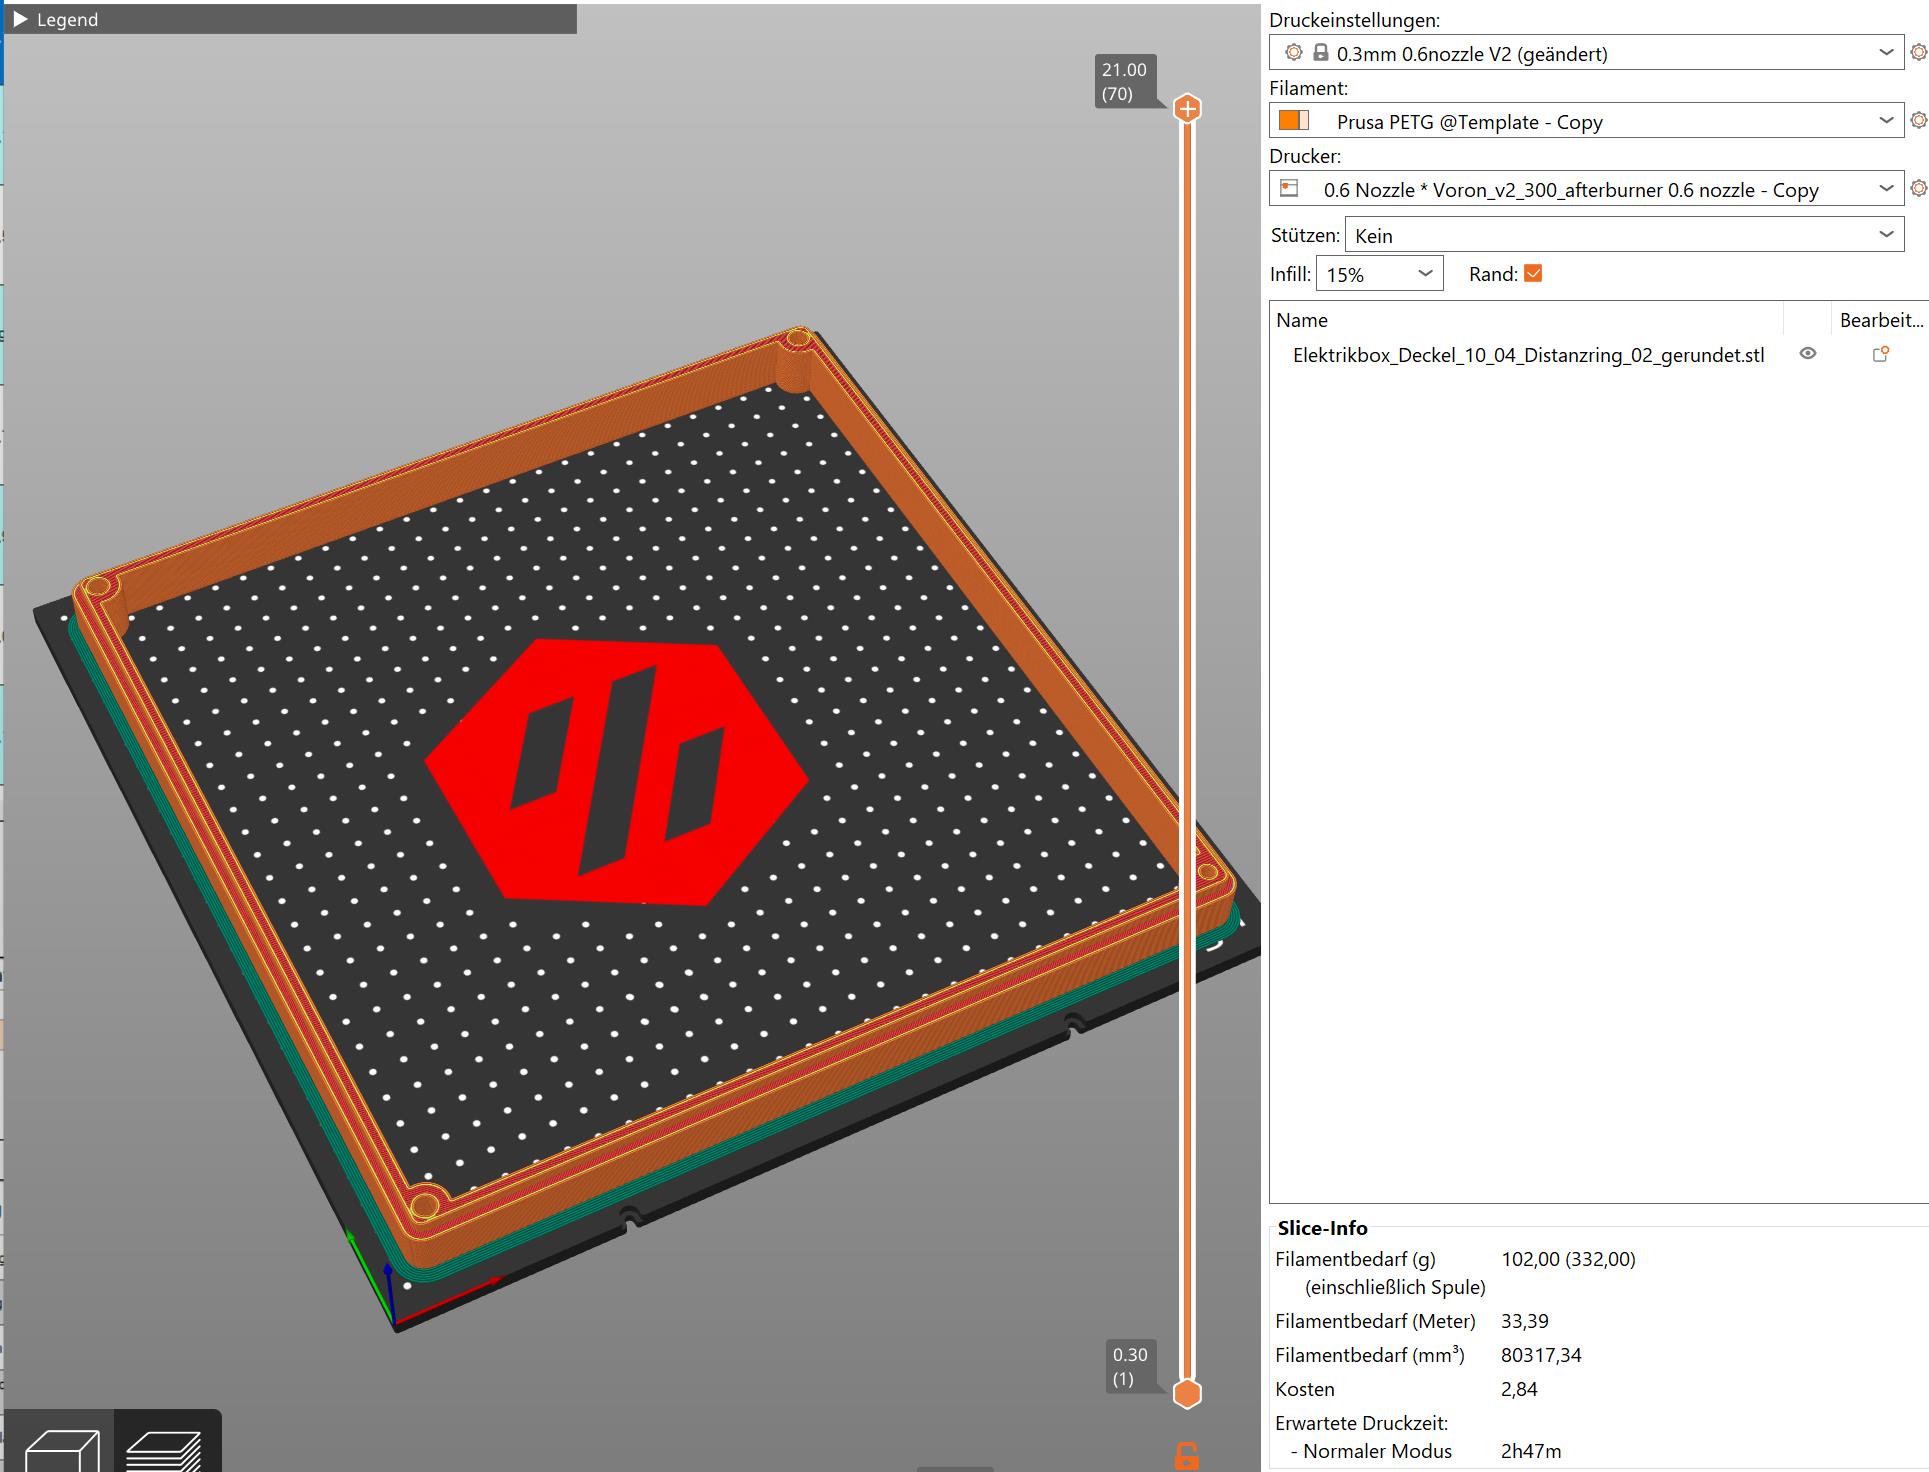1929x1472 pixels.
Task: Click the plus icon on top slider handle
Action: [x=1187, y=108]
